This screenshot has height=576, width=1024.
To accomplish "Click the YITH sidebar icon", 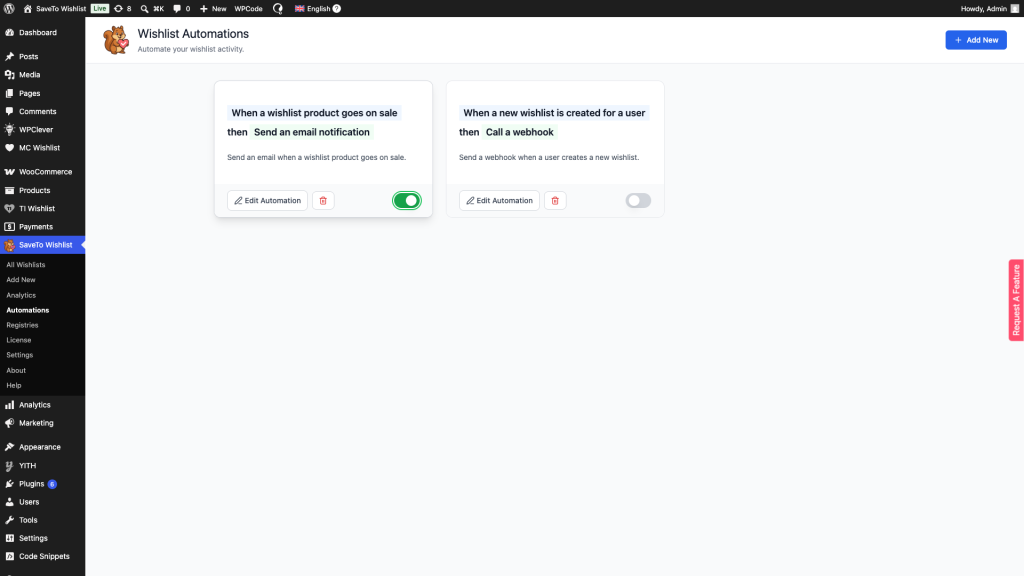I will pos(9,466).
